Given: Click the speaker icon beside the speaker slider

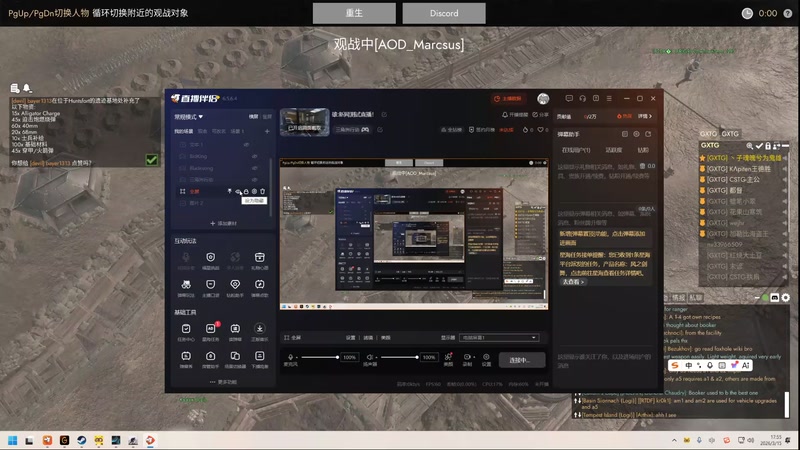Looking at the screenshot, I should [370, 357].
